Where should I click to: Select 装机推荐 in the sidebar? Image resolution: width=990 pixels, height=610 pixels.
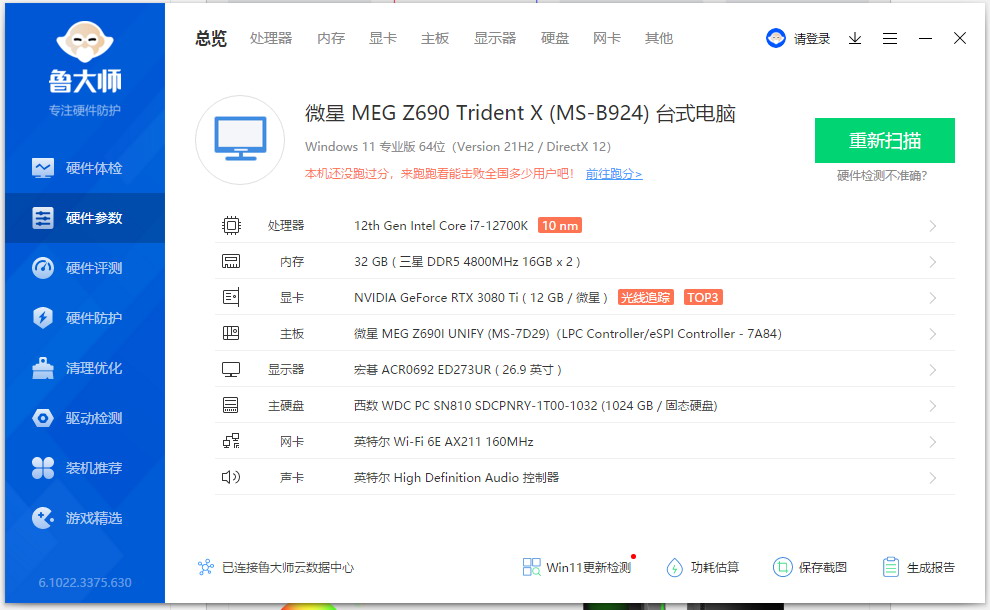(84, 468)
